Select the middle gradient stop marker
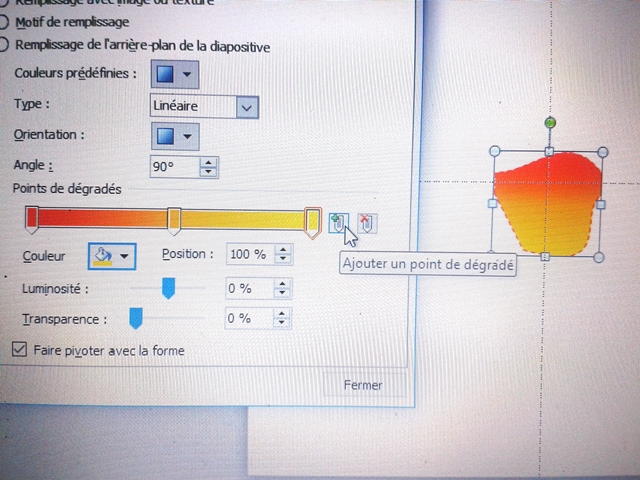Screen dimensions: 640x480 174,219
